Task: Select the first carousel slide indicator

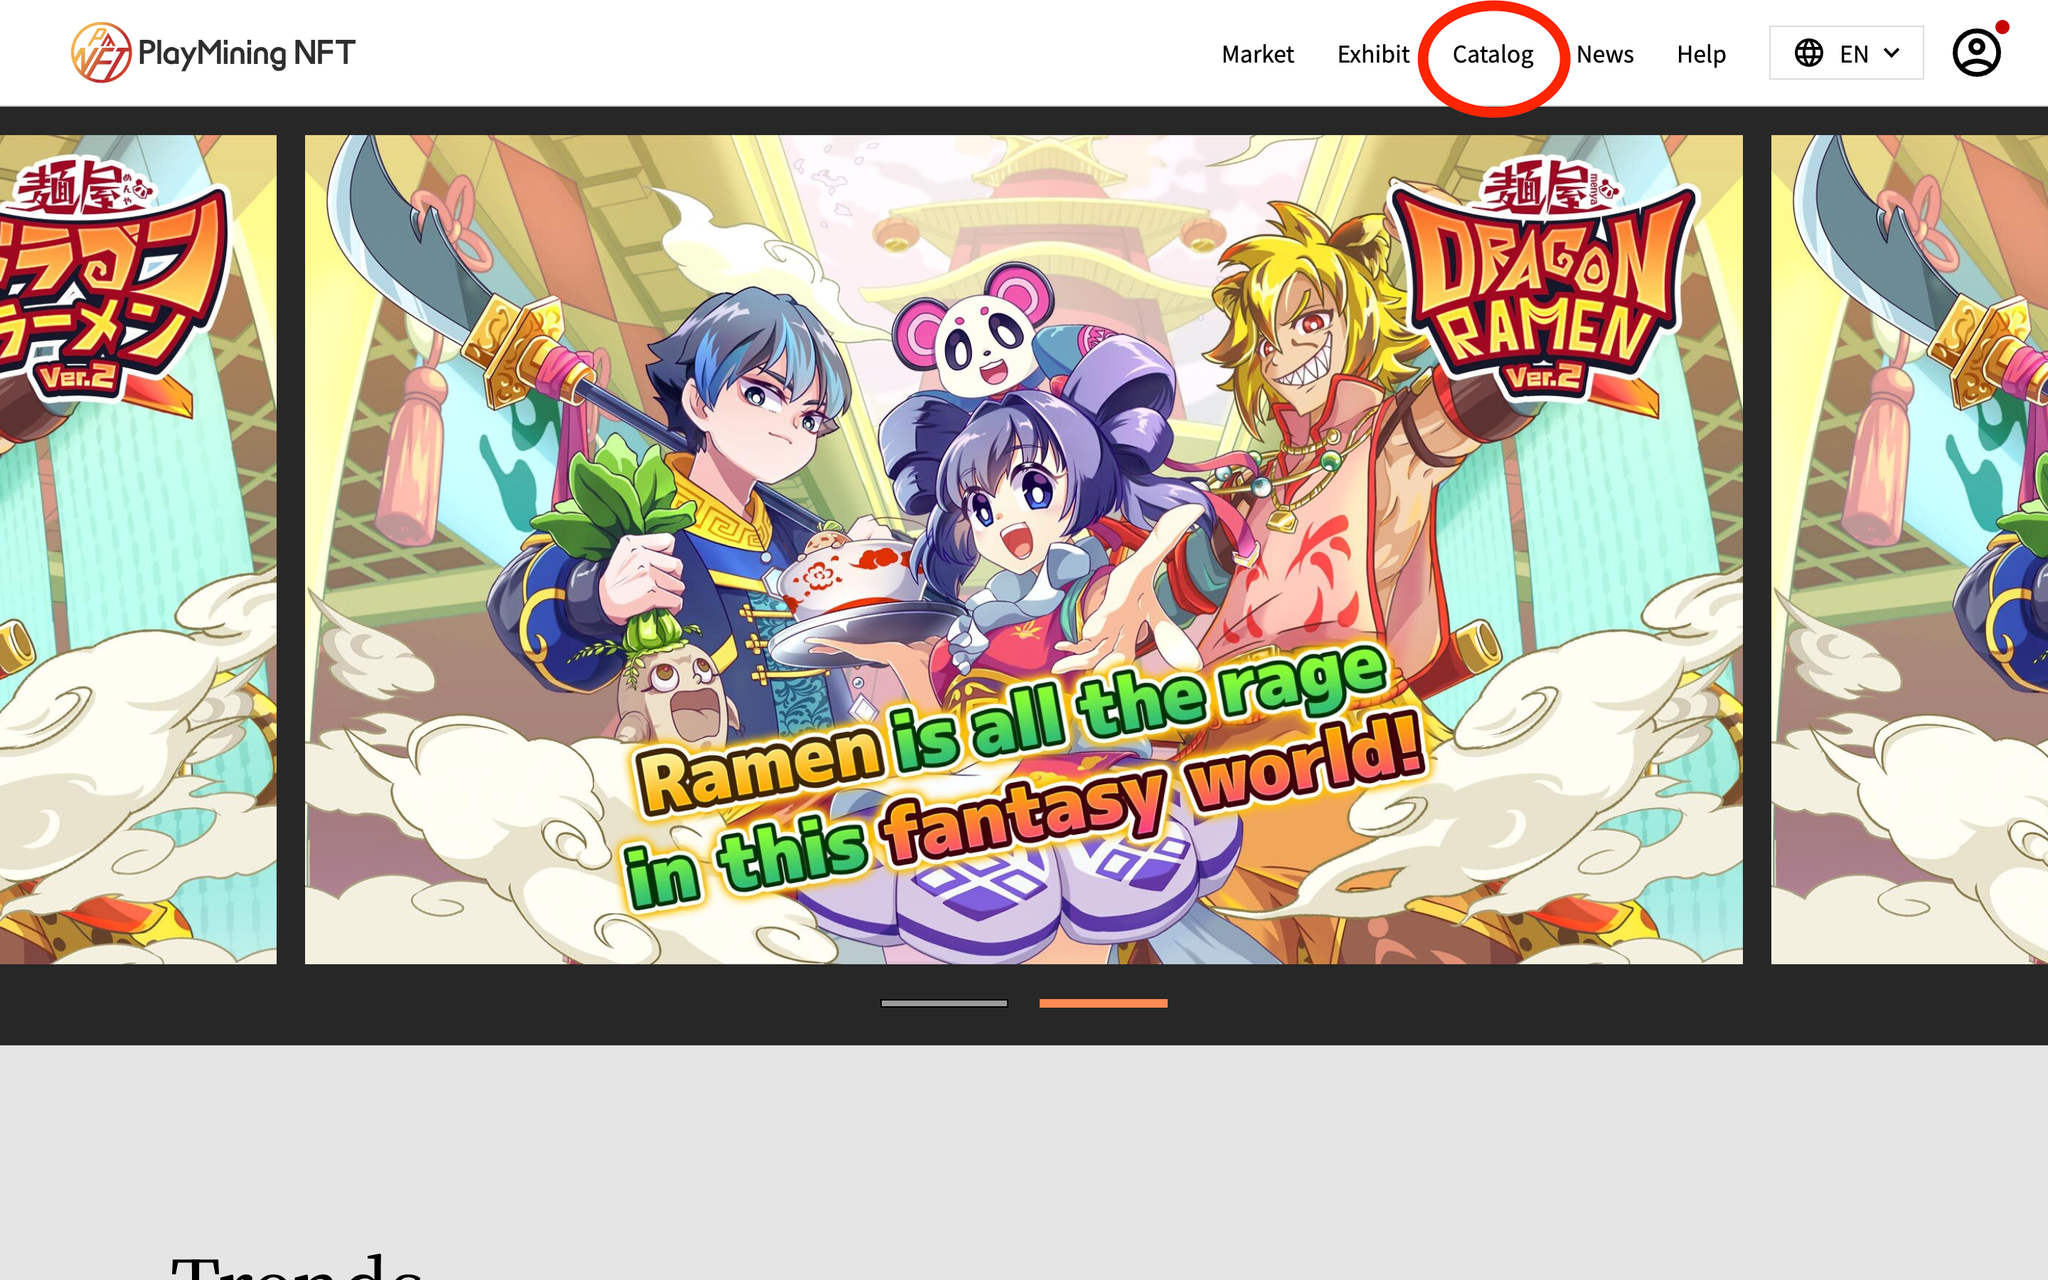Action: coord(943,1003)
